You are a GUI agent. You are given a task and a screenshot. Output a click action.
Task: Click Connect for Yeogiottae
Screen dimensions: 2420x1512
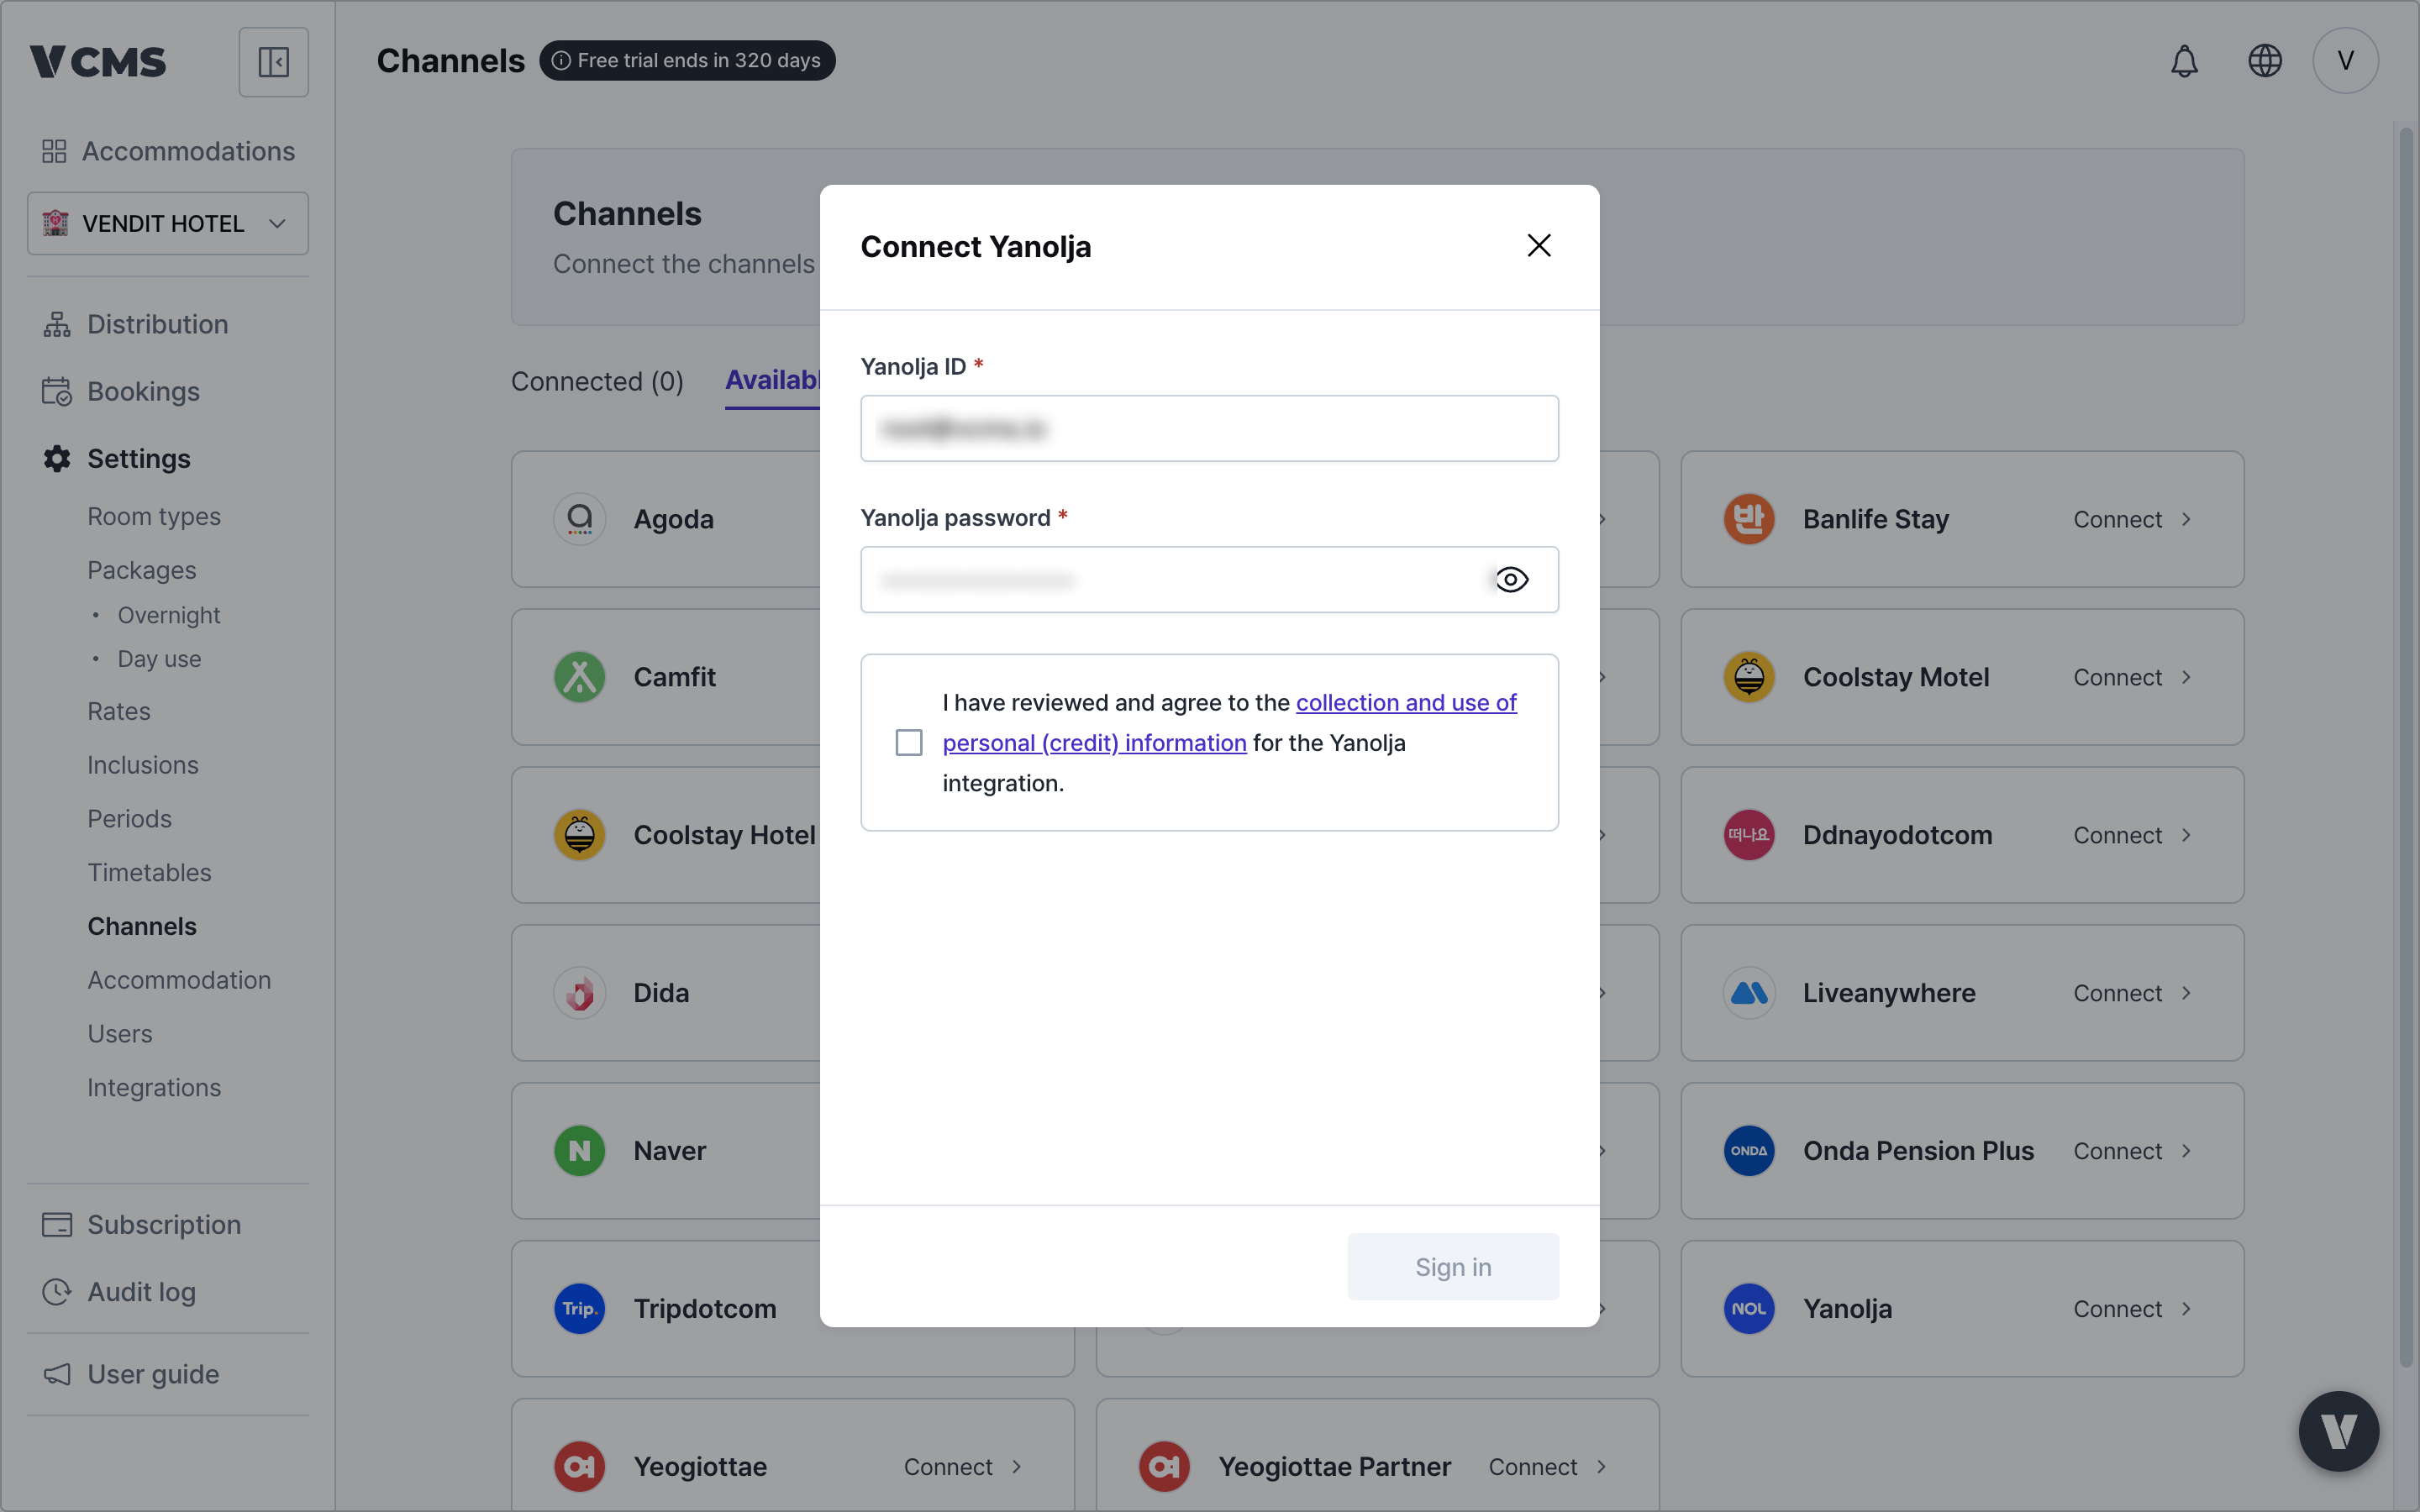tap(948, 1467)
